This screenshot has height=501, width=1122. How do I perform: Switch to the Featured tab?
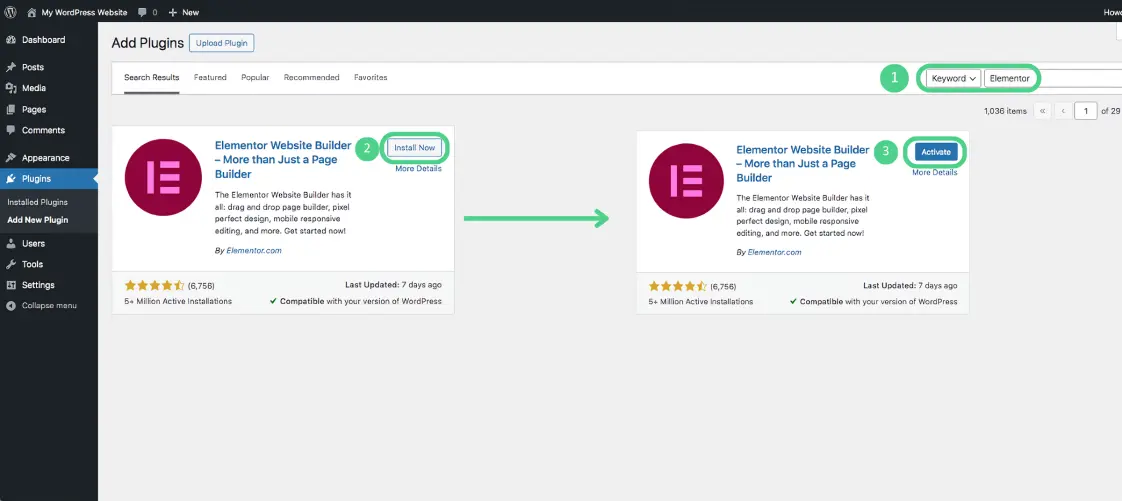[x=210, y=77]
